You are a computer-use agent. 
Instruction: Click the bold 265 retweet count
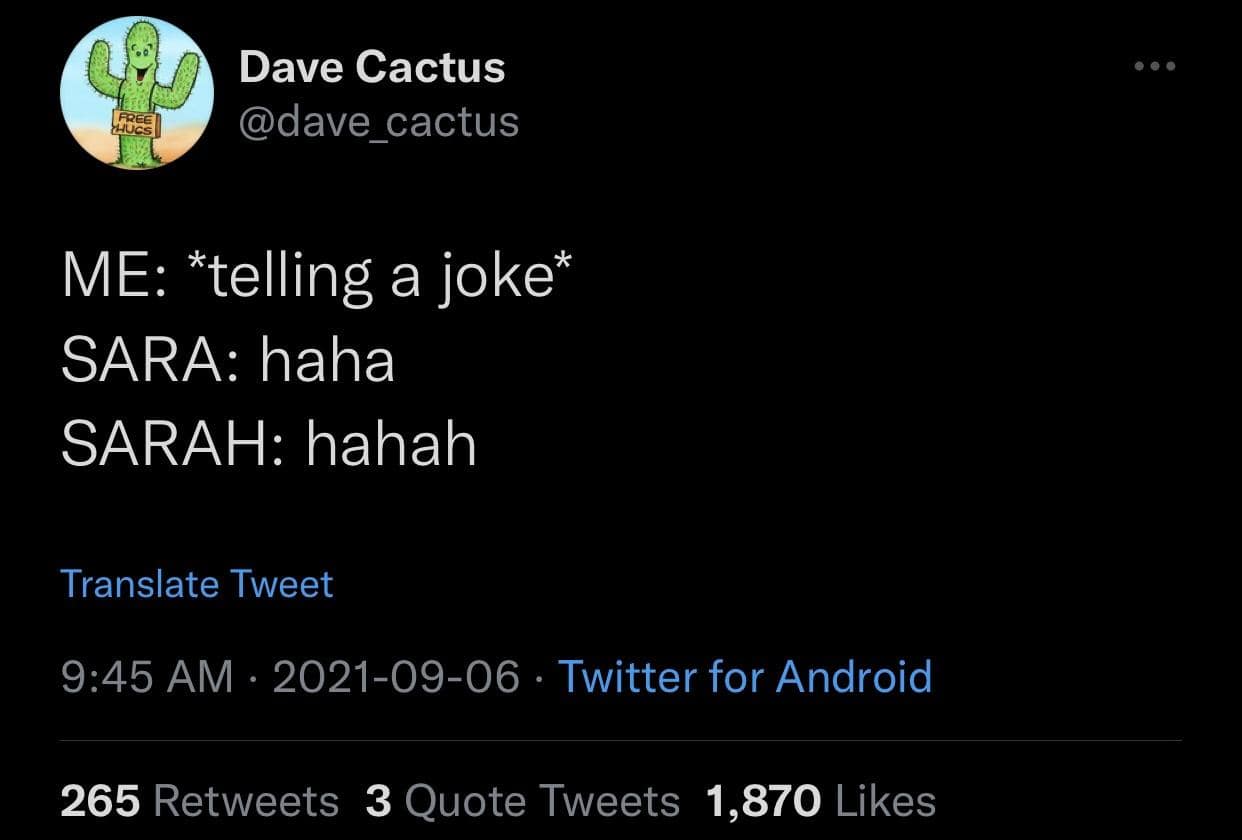pos(101,801)
